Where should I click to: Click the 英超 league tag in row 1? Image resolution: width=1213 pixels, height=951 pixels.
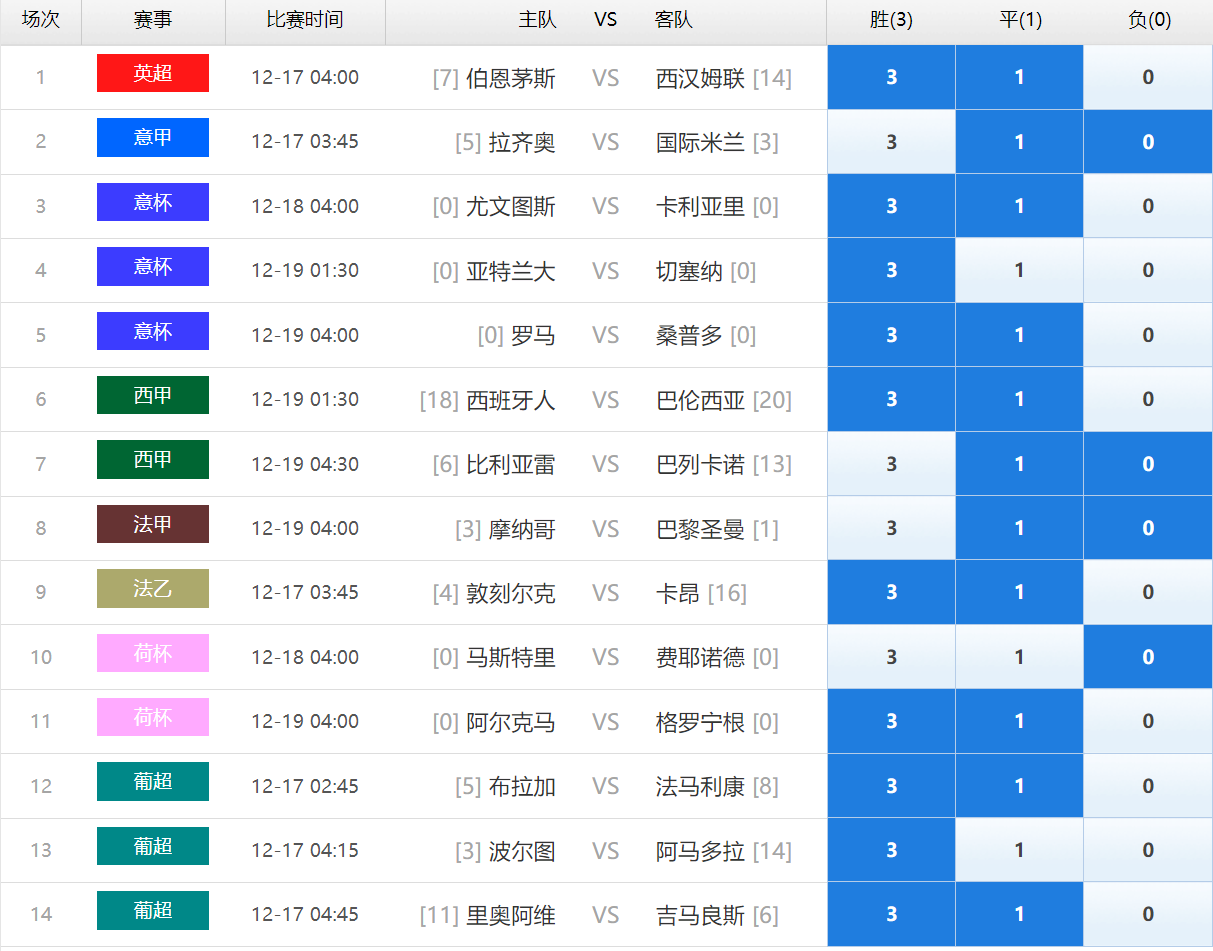tap(153, 73)
